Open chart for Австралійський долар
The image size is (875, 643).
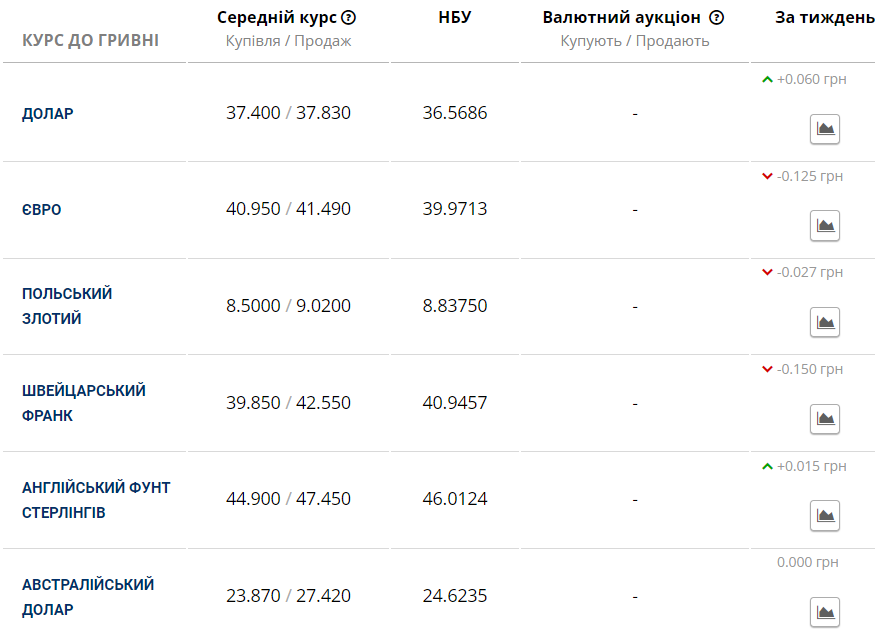click(825, 612)
